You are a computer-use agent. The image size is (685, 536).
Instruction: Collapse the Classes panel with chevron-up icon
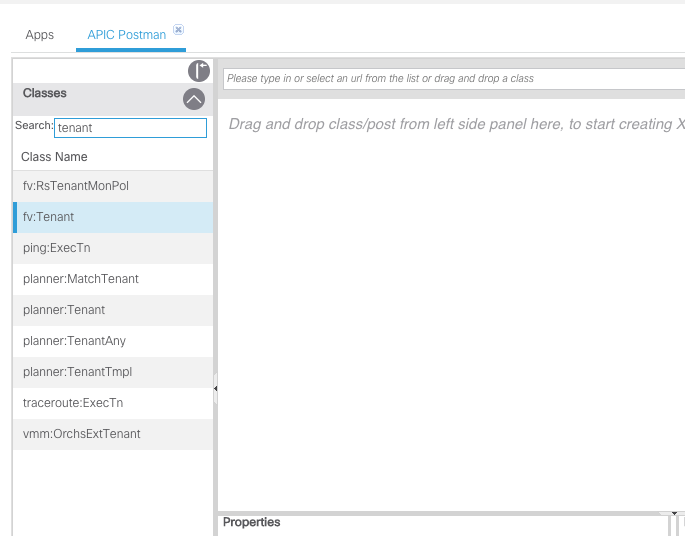click(194, 99)
